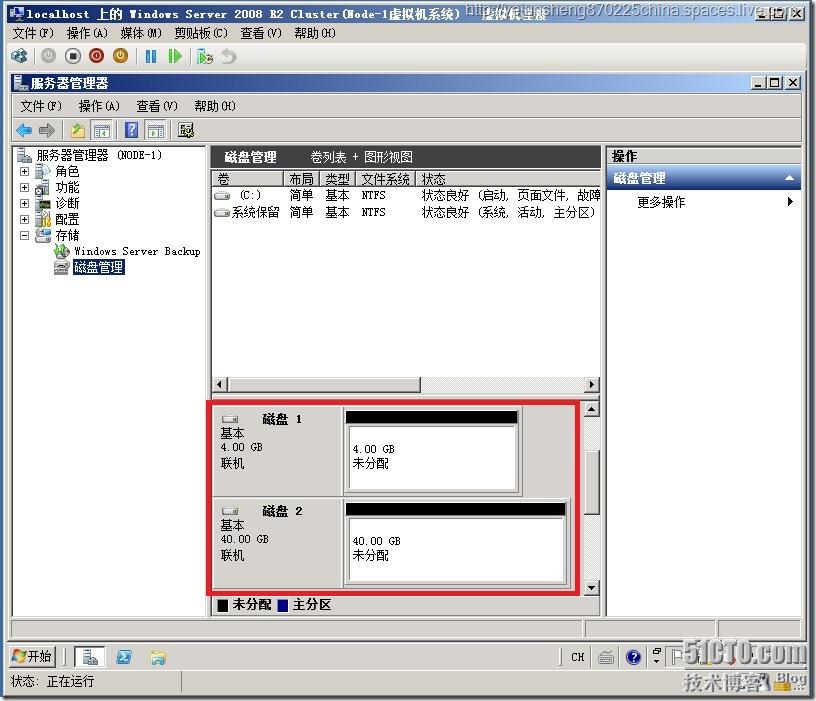This screenshot has height=701, width=816.
Task: Go back with the blue arrow
Action: tap(24, 130)
